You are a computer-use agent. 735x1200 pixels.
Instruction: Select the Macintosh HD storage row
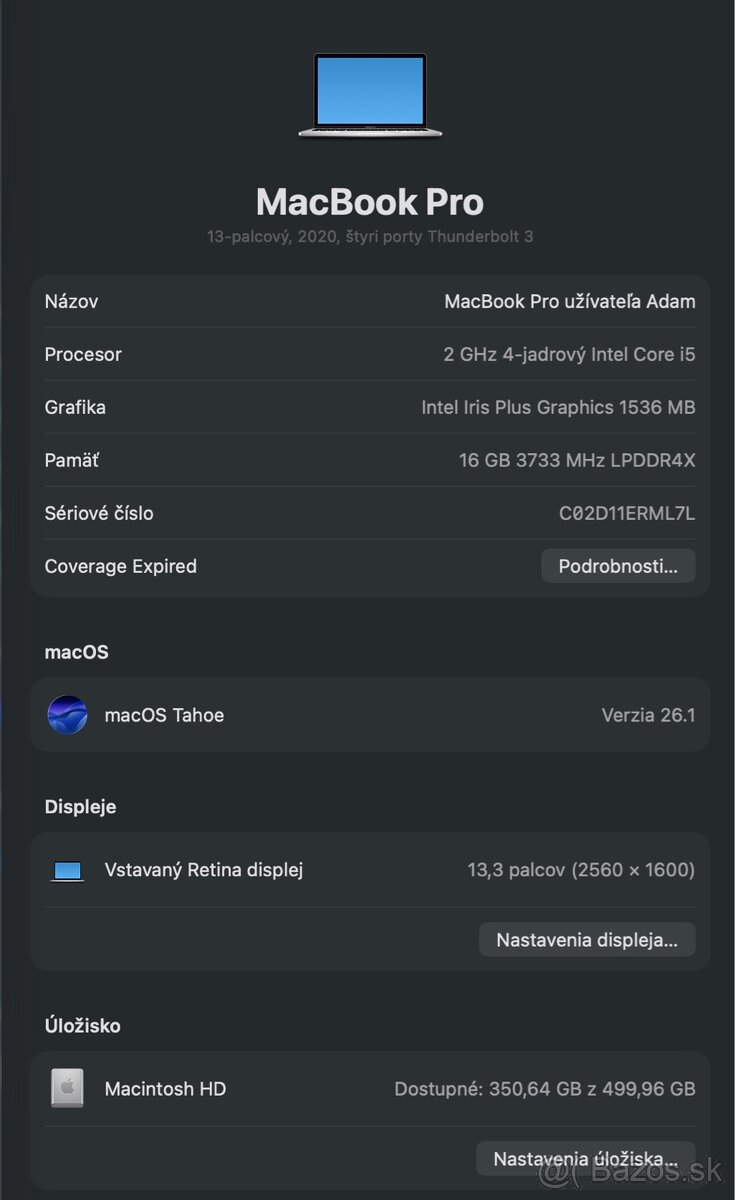(369, 1088)
